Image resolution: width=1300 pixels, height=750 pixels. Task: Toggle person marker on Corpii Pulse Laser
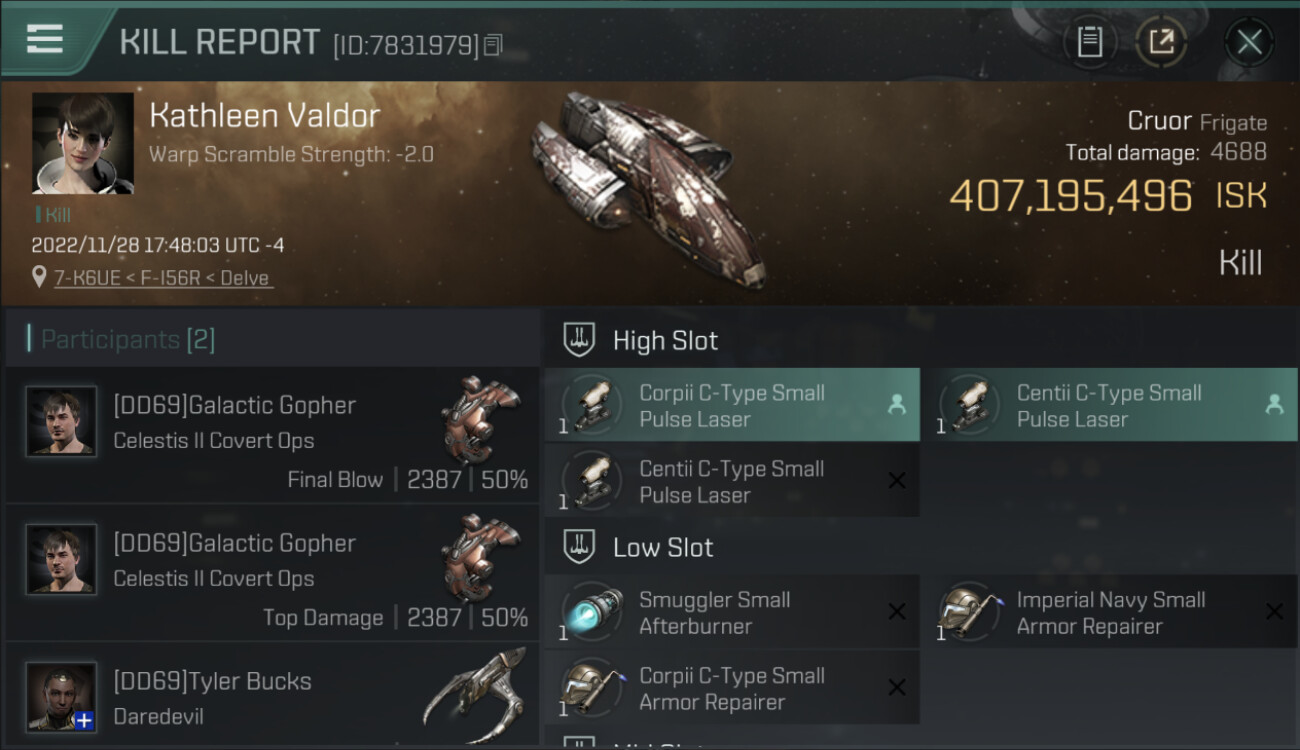click(897, 405)
